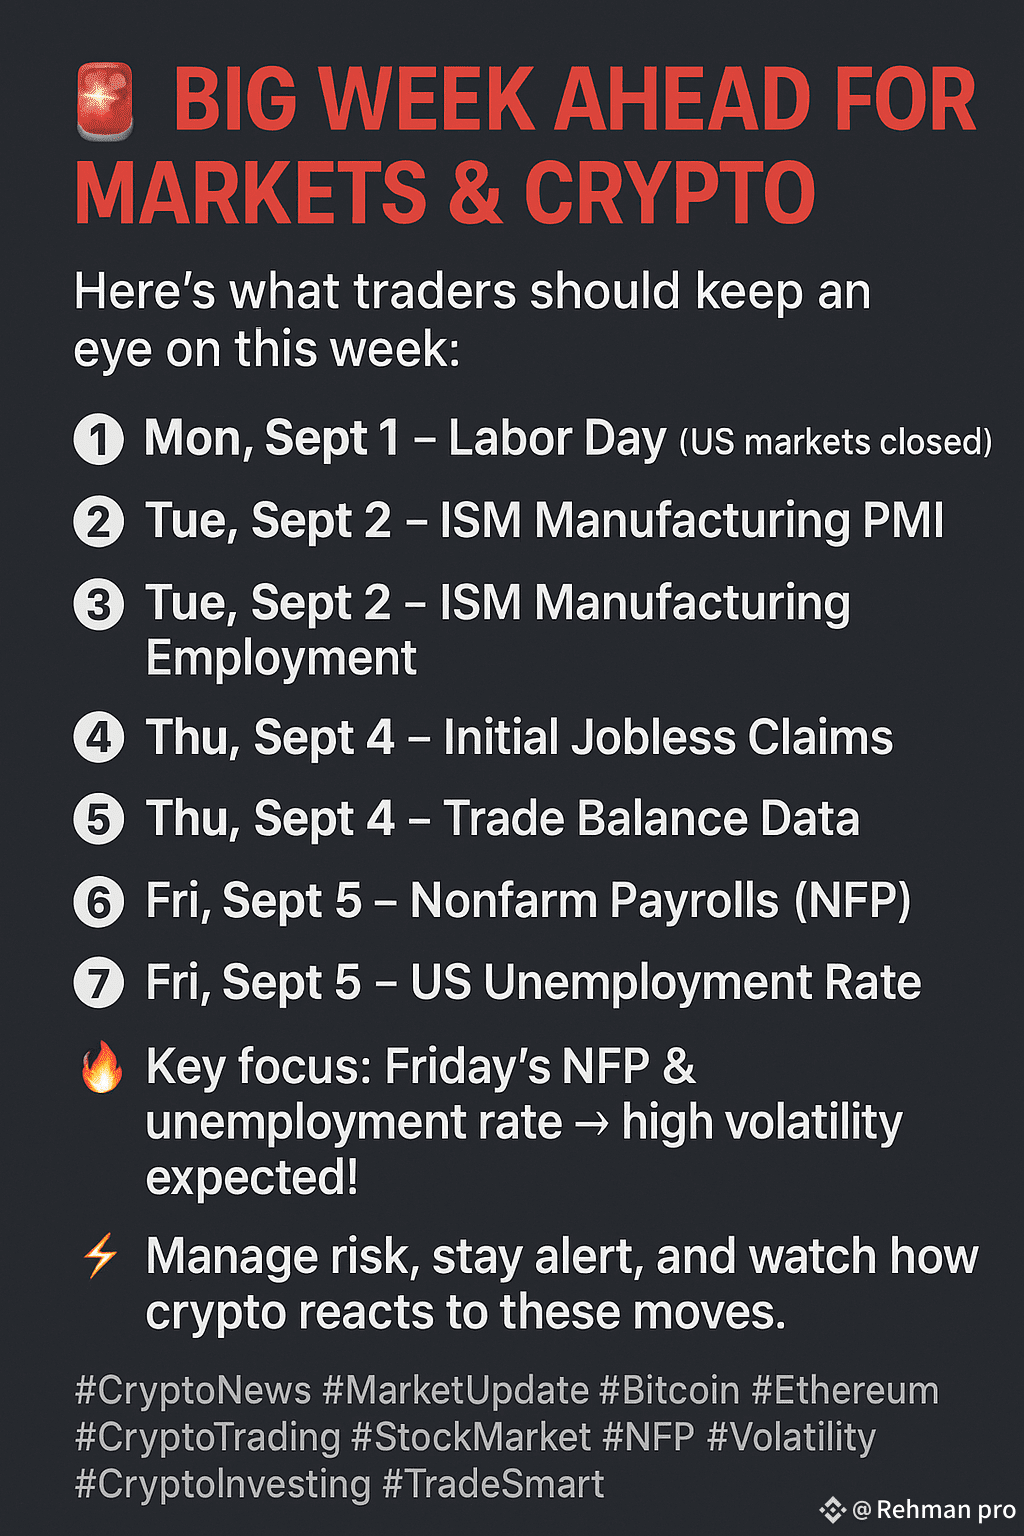Select the number 7 circle icon
Screen dimensions: 1024x1536
pyautogui.click(x=99, y=983)
